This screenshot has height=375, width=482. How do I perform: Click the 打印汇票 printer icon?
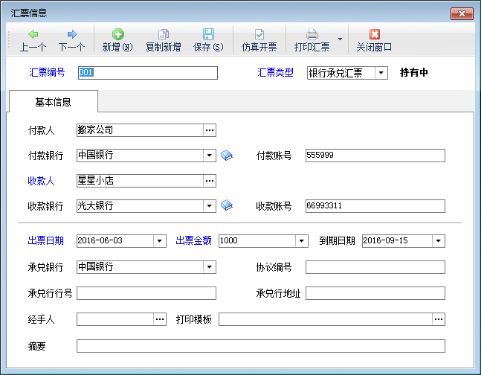312,34
